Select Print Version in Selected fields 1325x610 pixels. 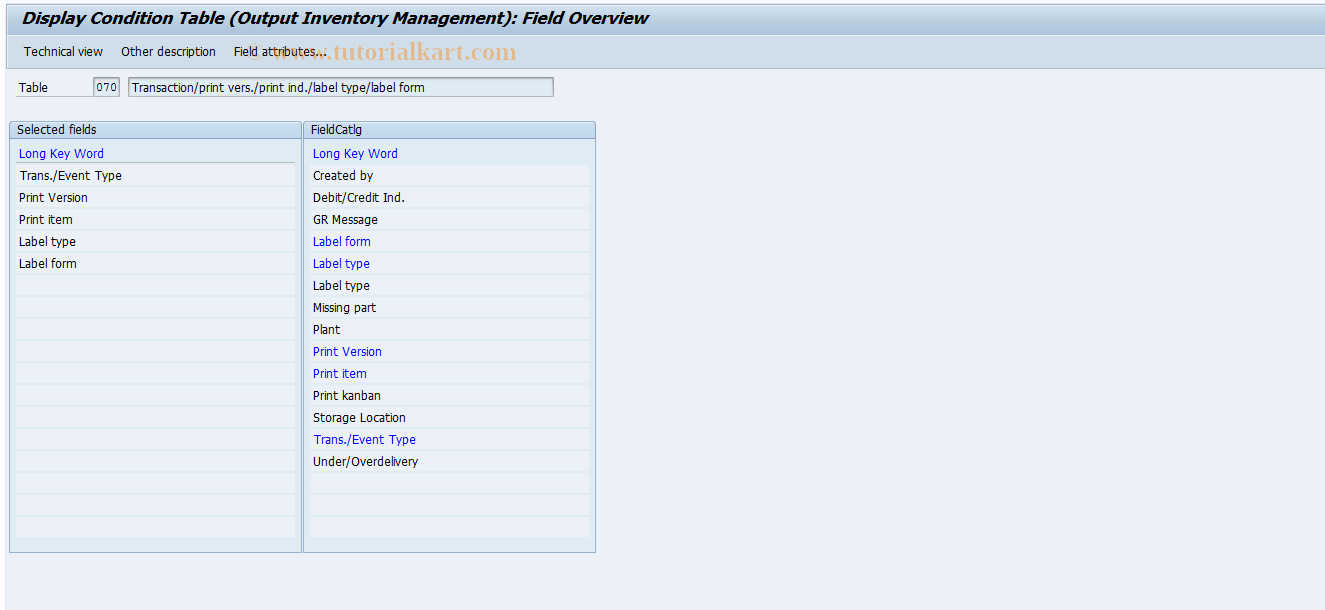(x=53, y=197)
